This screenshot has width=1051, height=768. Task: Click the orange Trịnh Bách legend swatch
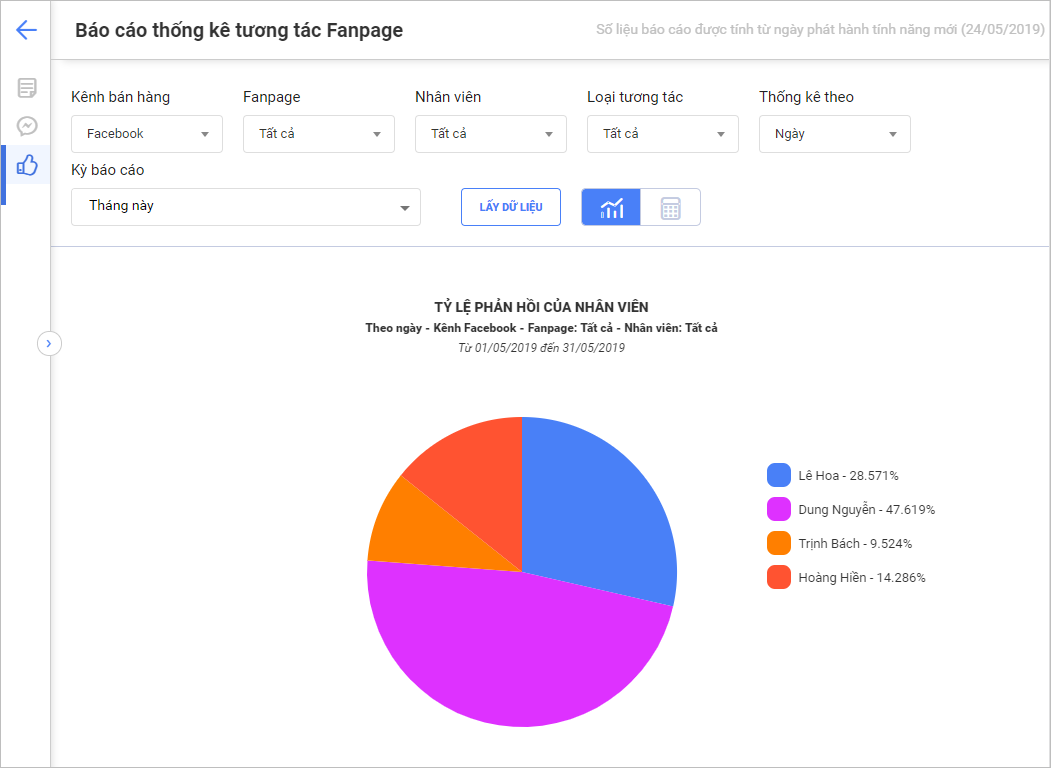click(779, 544)
